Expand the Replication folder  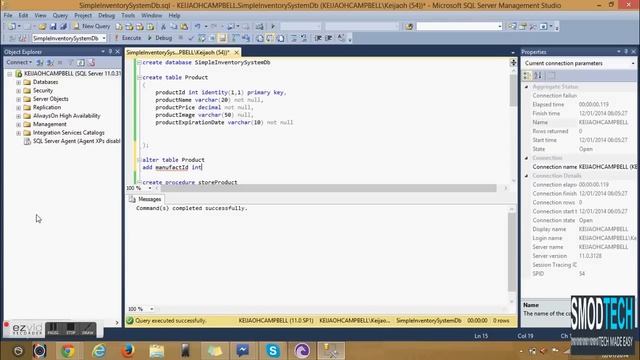(18, 107)
